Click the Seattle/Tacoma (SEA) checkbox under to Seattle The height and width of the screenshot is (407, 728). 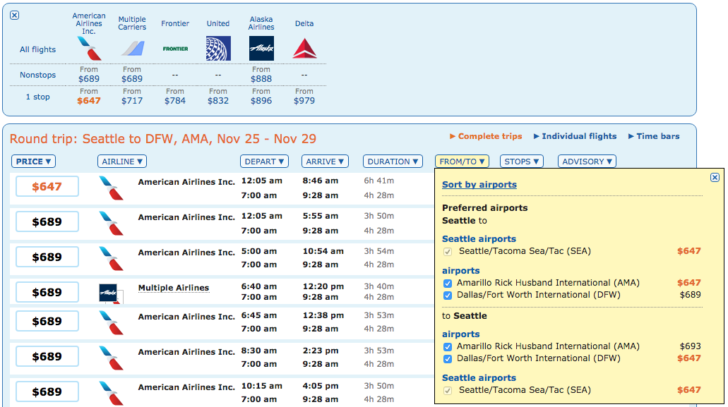pos(448,390)
